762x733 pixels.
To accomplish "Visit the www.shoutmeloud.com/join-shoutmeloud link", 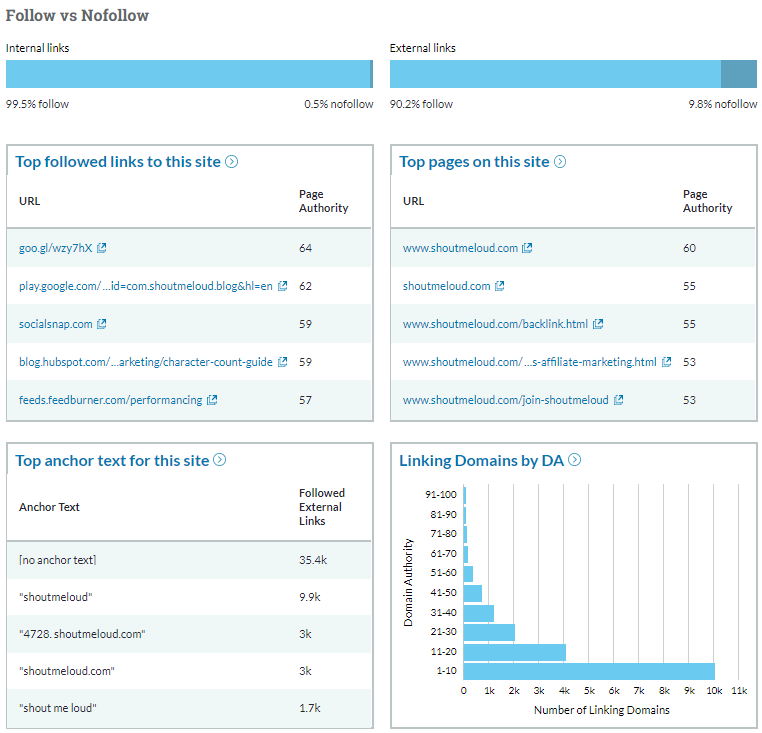I will pos(505,400).
